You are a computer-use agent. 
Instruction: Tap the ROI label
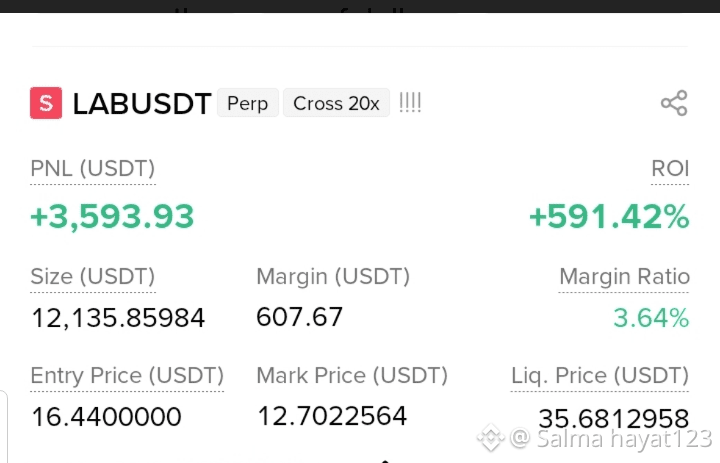coord(670,169)
